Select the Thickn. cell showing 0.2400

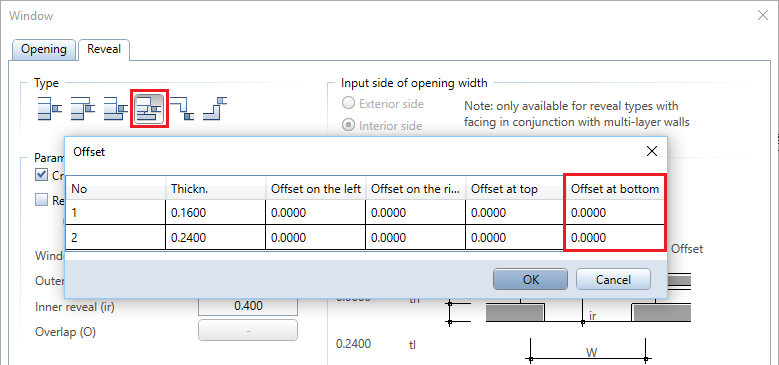pos(216,237)
